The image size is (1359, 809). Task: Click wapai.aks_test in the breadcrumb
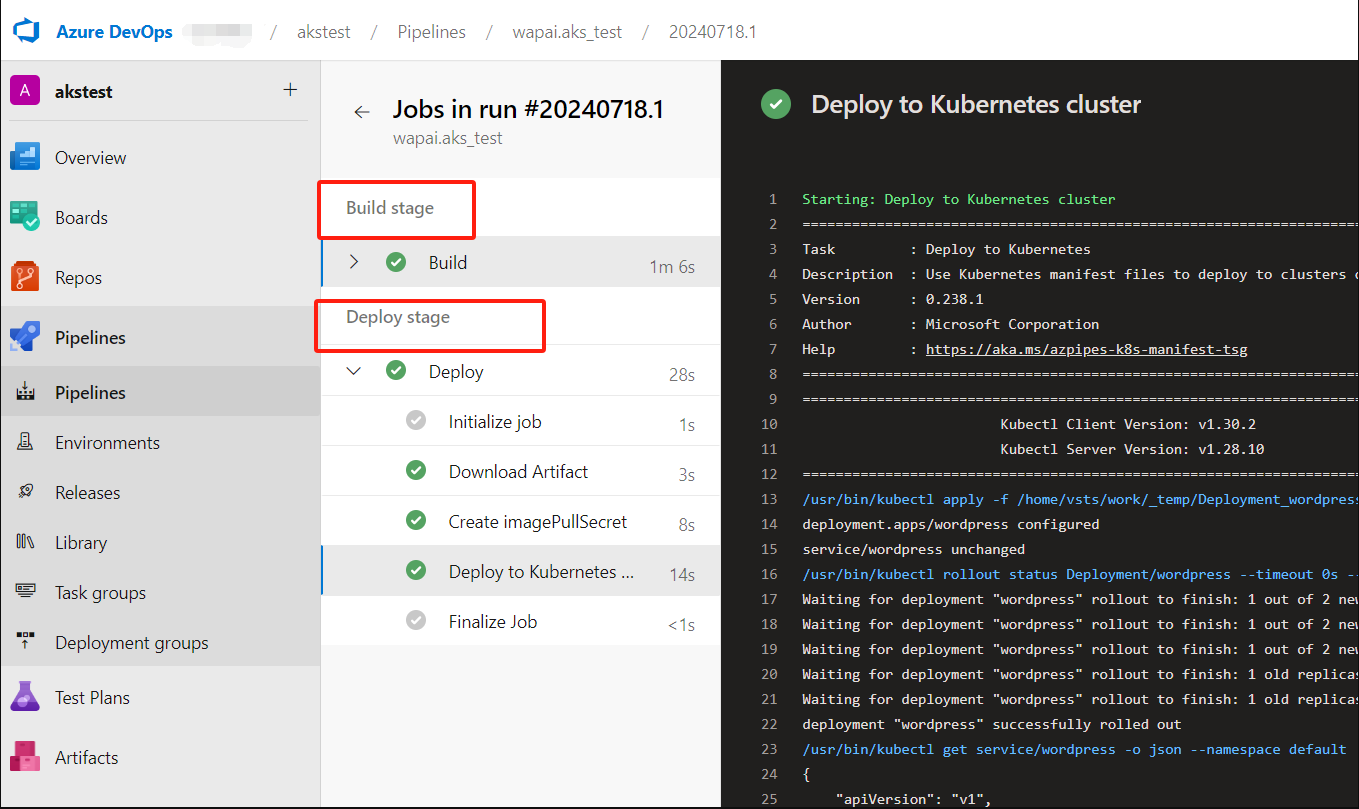[567, 32]
